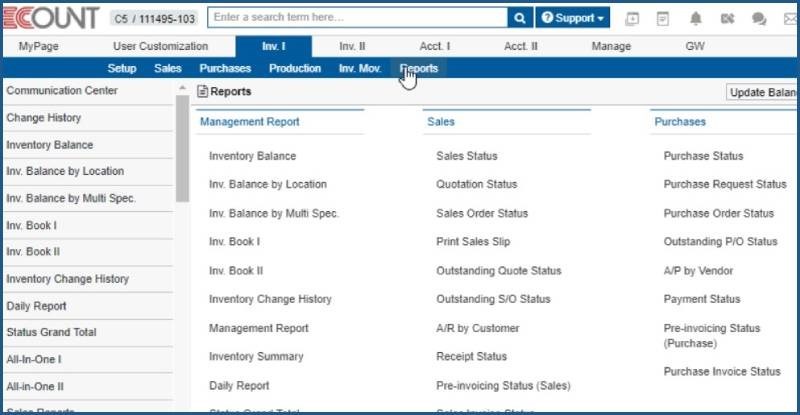Open Sales Order Status report
800x415 pixels.
(x=482, y=213)
